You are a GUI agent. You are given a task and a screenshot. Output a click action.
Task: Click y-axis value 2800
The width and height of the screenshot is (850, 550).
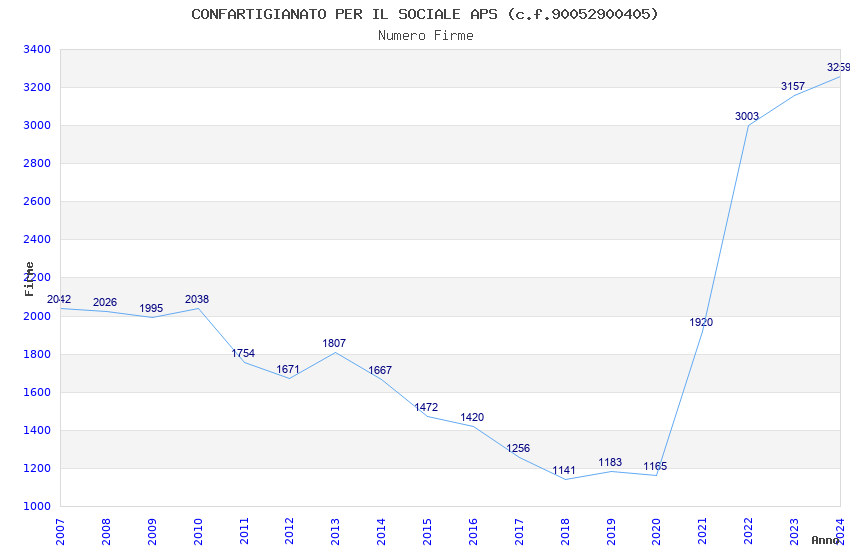(37, 163)
